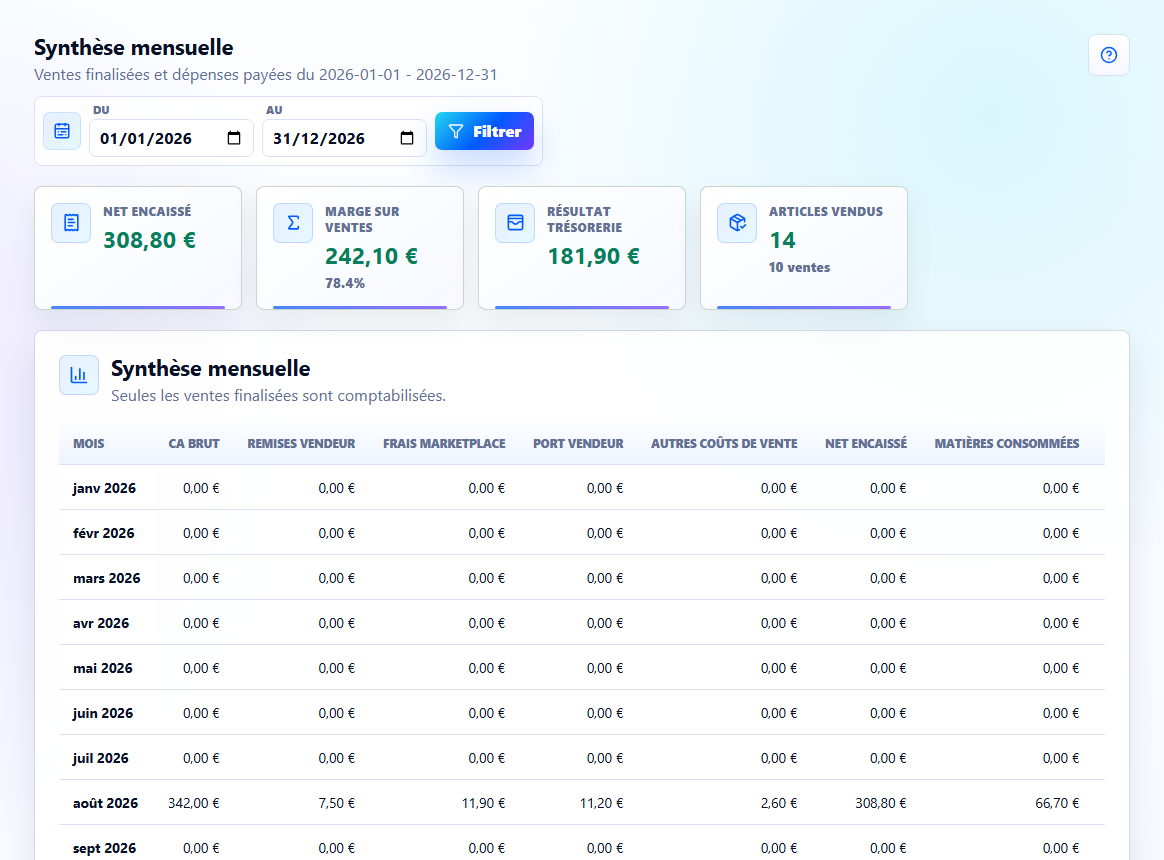The width and height of the screenshot is (1164, 860).
Task: Click the 181,90 € résultat trésorerie amount
Action: 593,256
